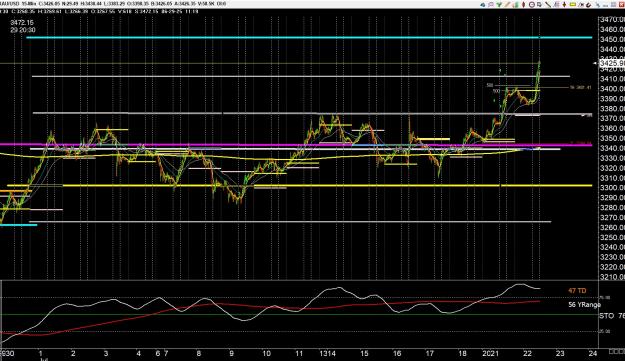Click the circular minus zoom-out icon

(x=532, y=5)
